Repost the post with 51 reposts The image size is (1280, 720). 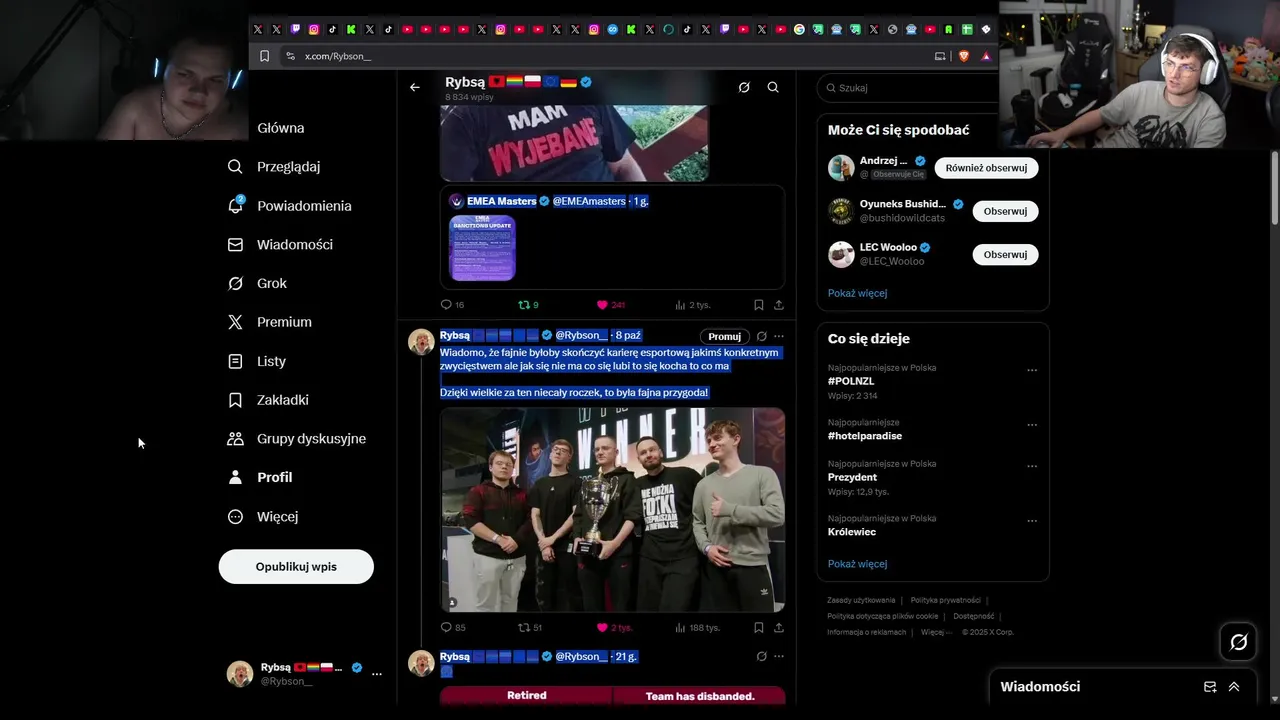click(530, 628)
